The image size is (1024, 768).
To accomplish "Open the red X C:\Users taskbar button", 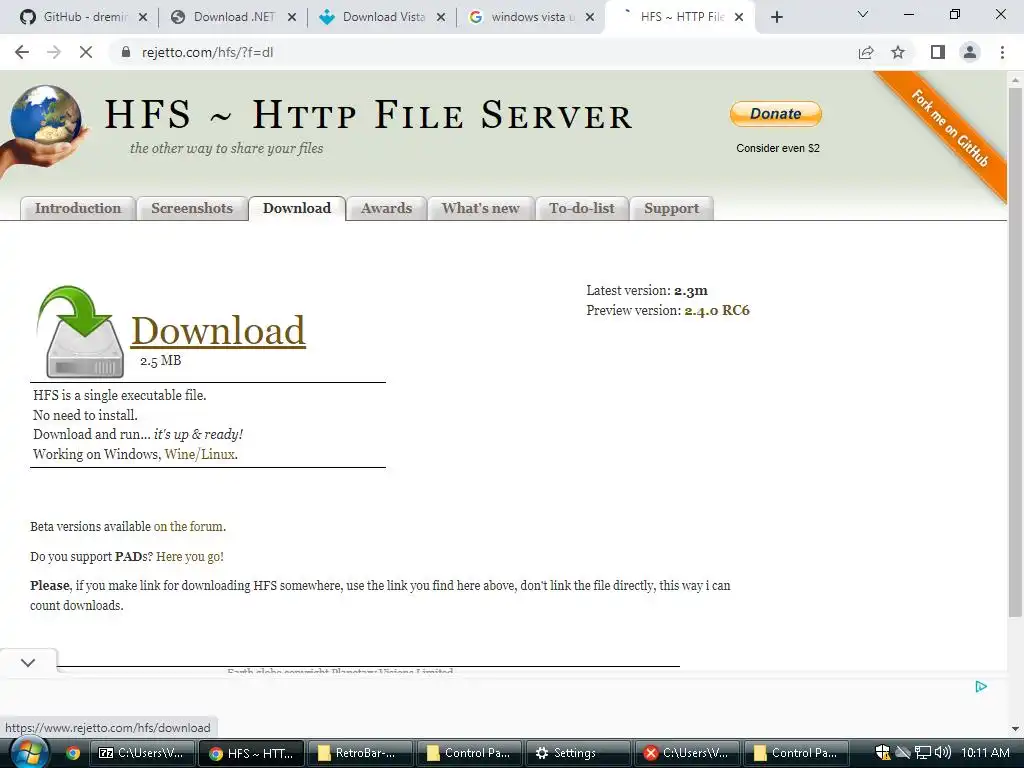I will 686,753.
